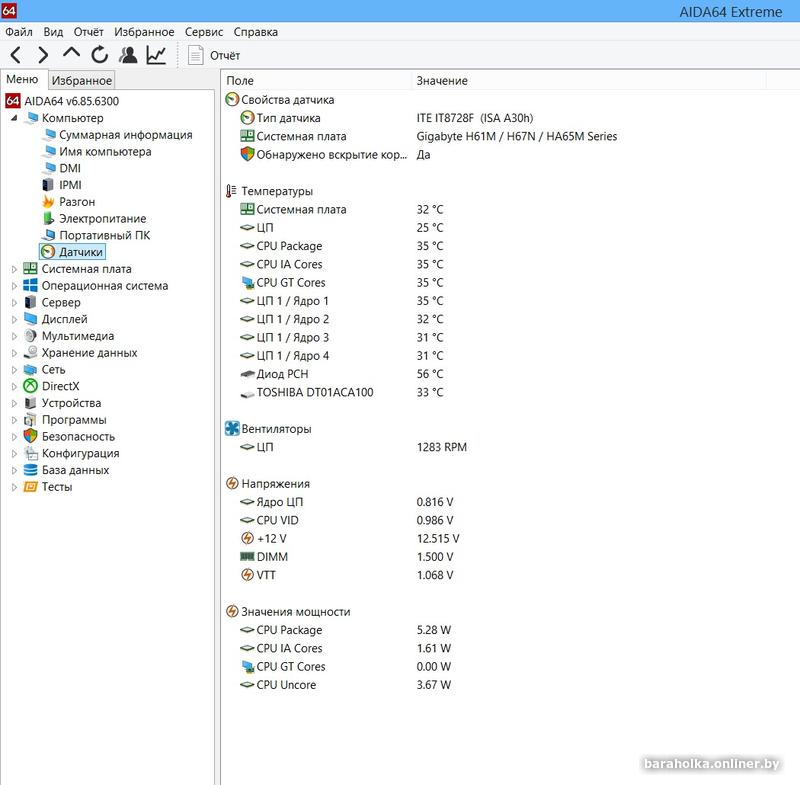
Task: Expand the Устройства tree node
Action: (x=14, y=403)
